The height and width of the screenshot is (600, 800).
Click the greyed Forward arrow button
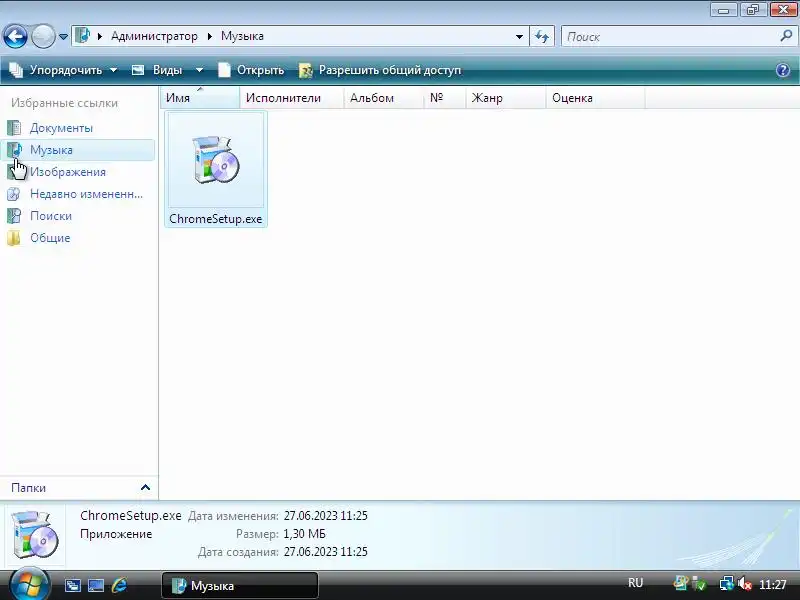click(x=43, y=37)
